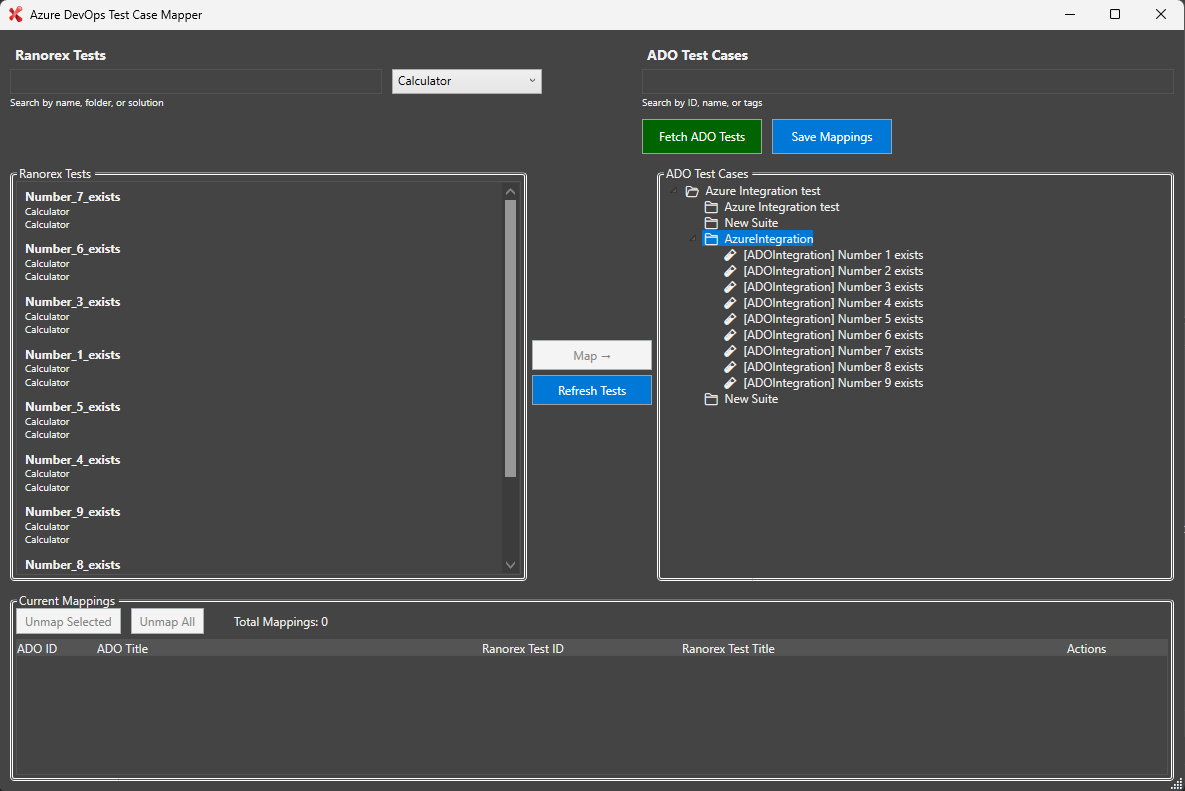Click test case icon for Number 5 exists
Image resolution: width=1185 pixels, height=791 pixels.
730,319
